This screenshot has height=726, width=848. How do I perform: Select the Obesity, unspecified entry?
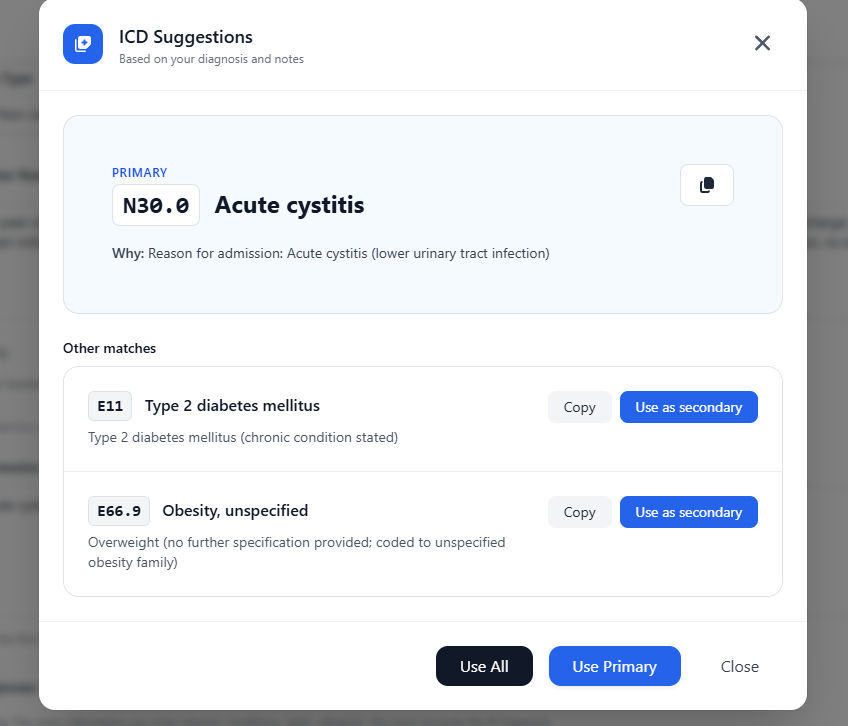click(x=234, y=511)
